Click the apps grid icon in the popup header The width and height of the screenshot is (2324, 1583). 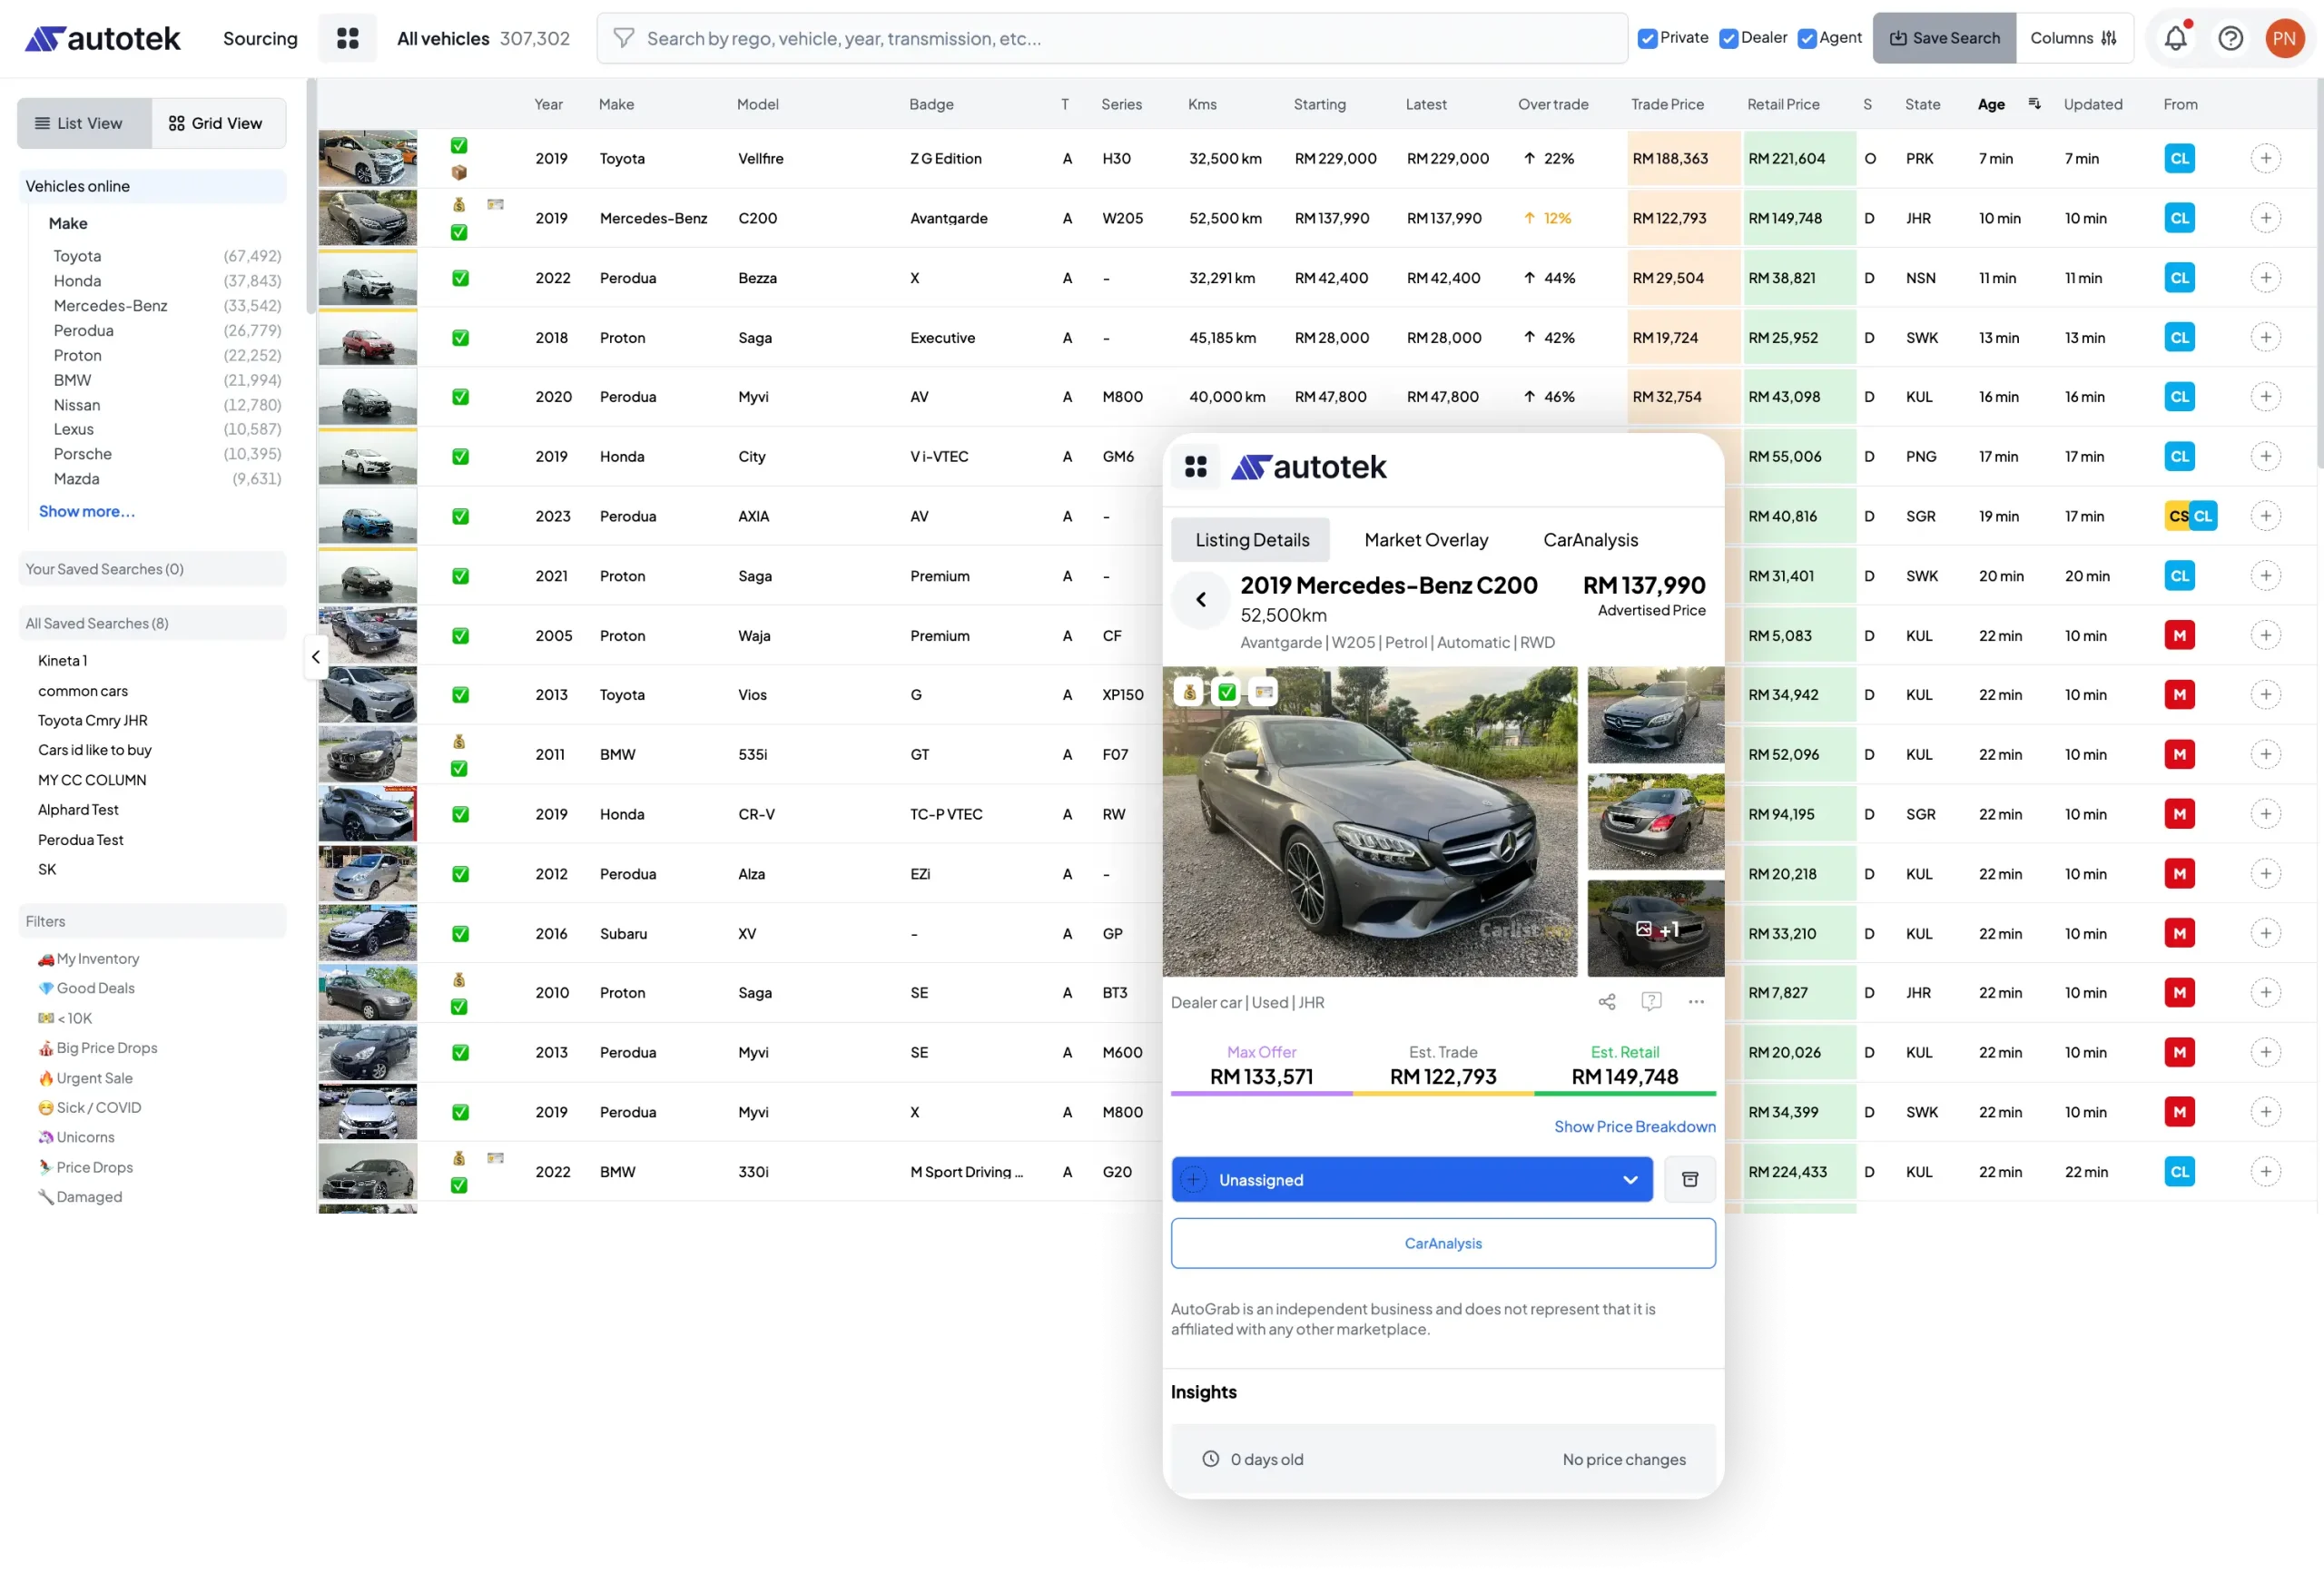[x=1195, y=466]
